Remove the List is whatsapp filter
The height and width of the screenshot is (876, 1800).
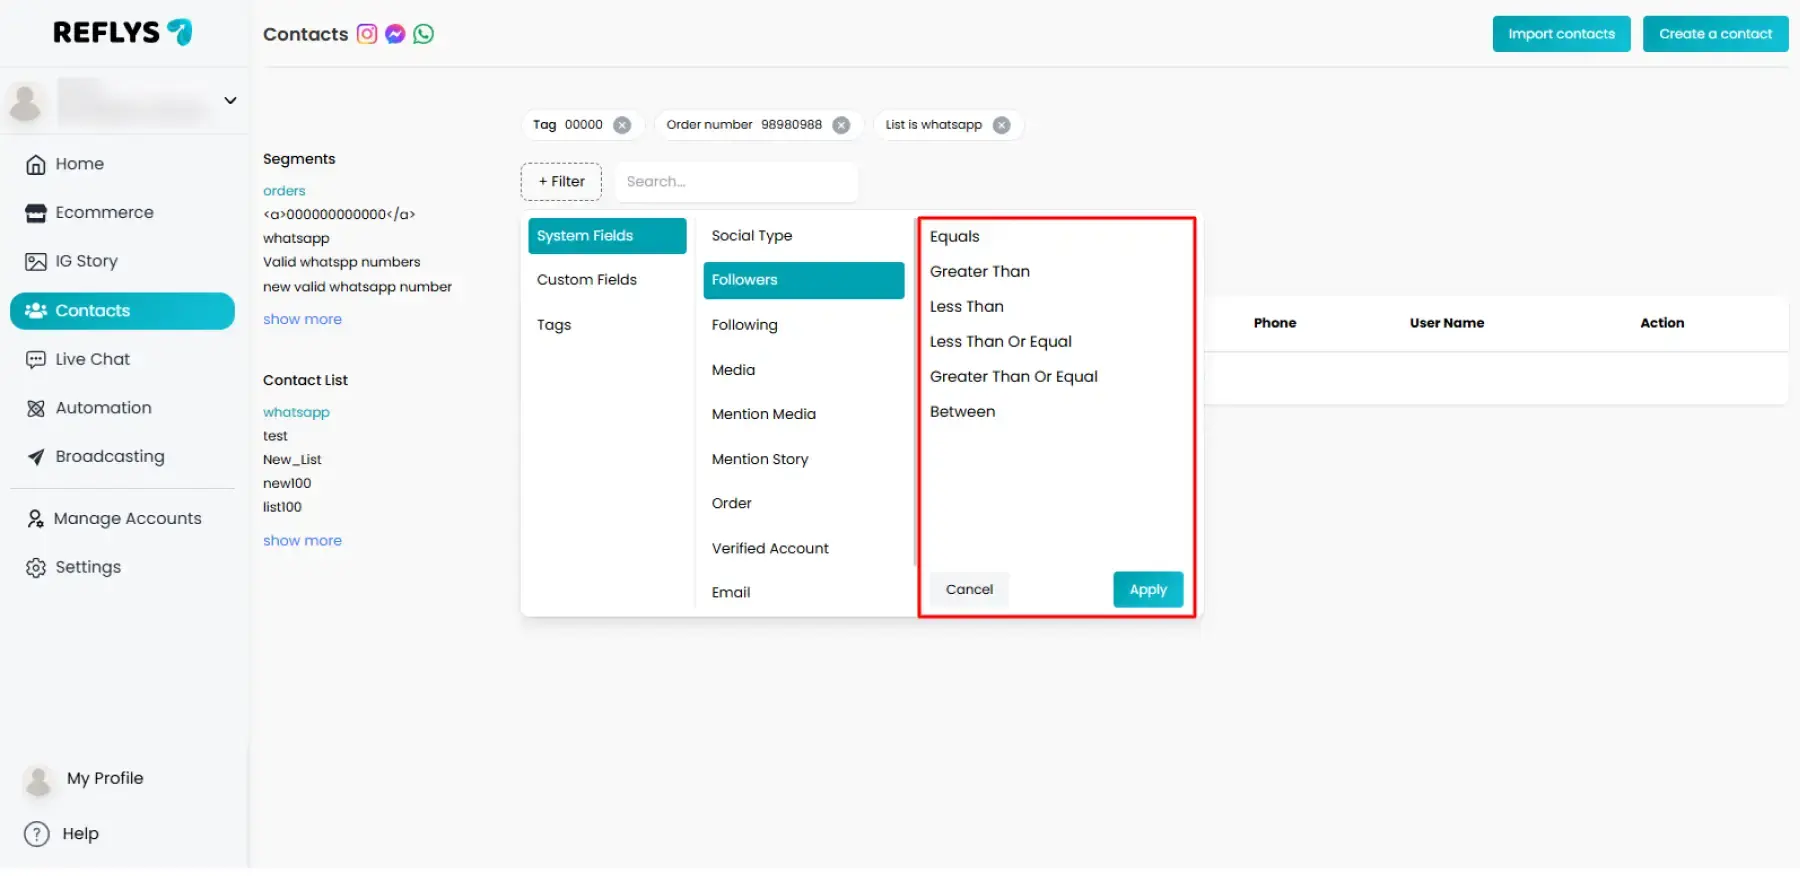(x=1001, y=125)
